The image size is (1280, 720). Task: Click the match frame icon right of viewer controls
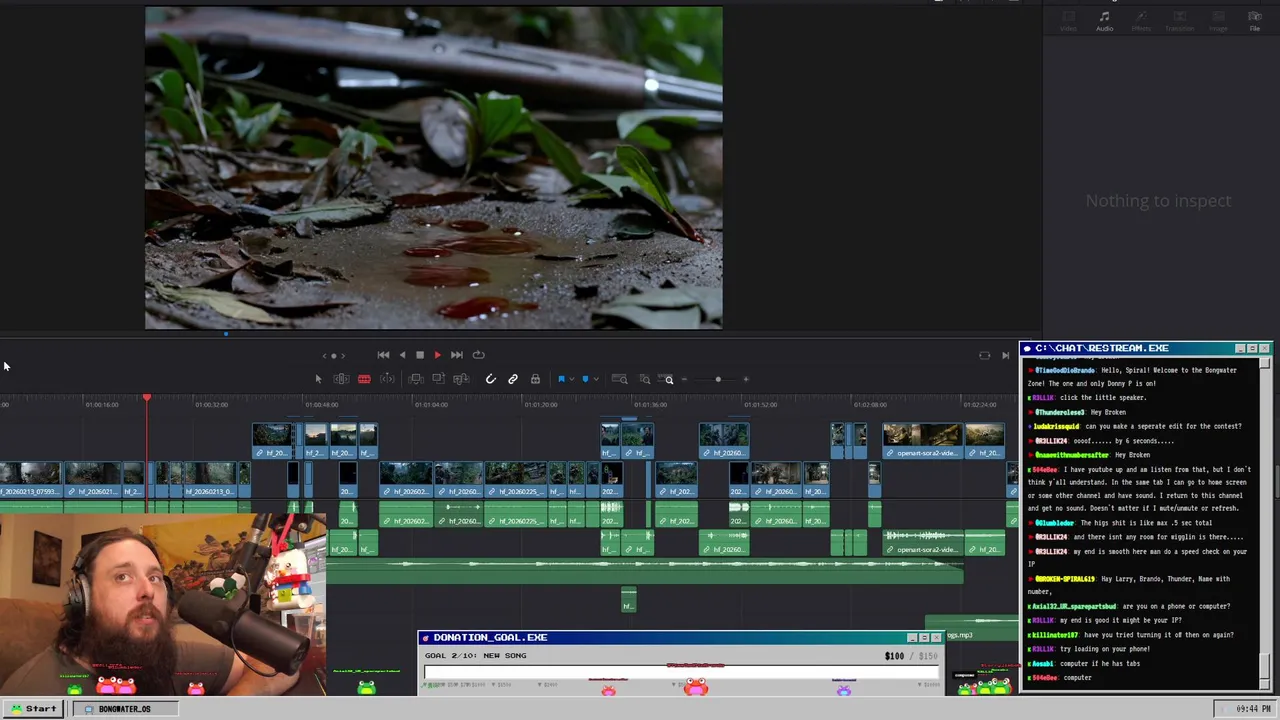click(984, 355)
